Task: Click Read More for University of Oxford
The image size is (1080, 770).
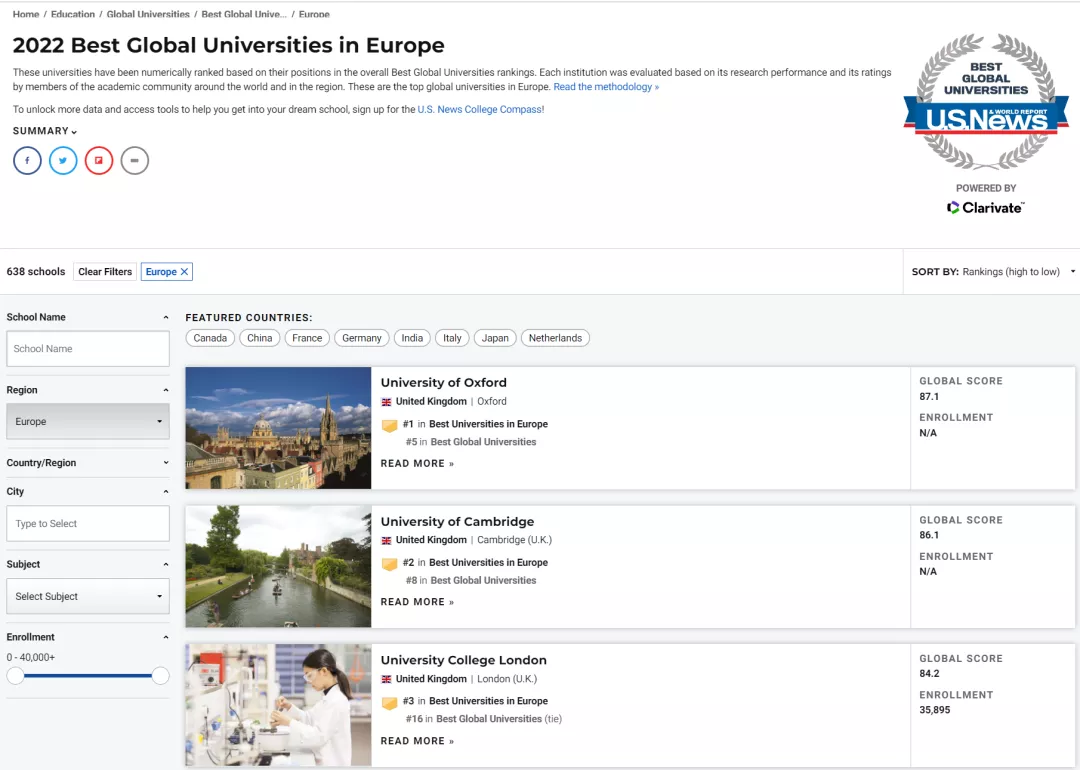Action: point(417,464)
